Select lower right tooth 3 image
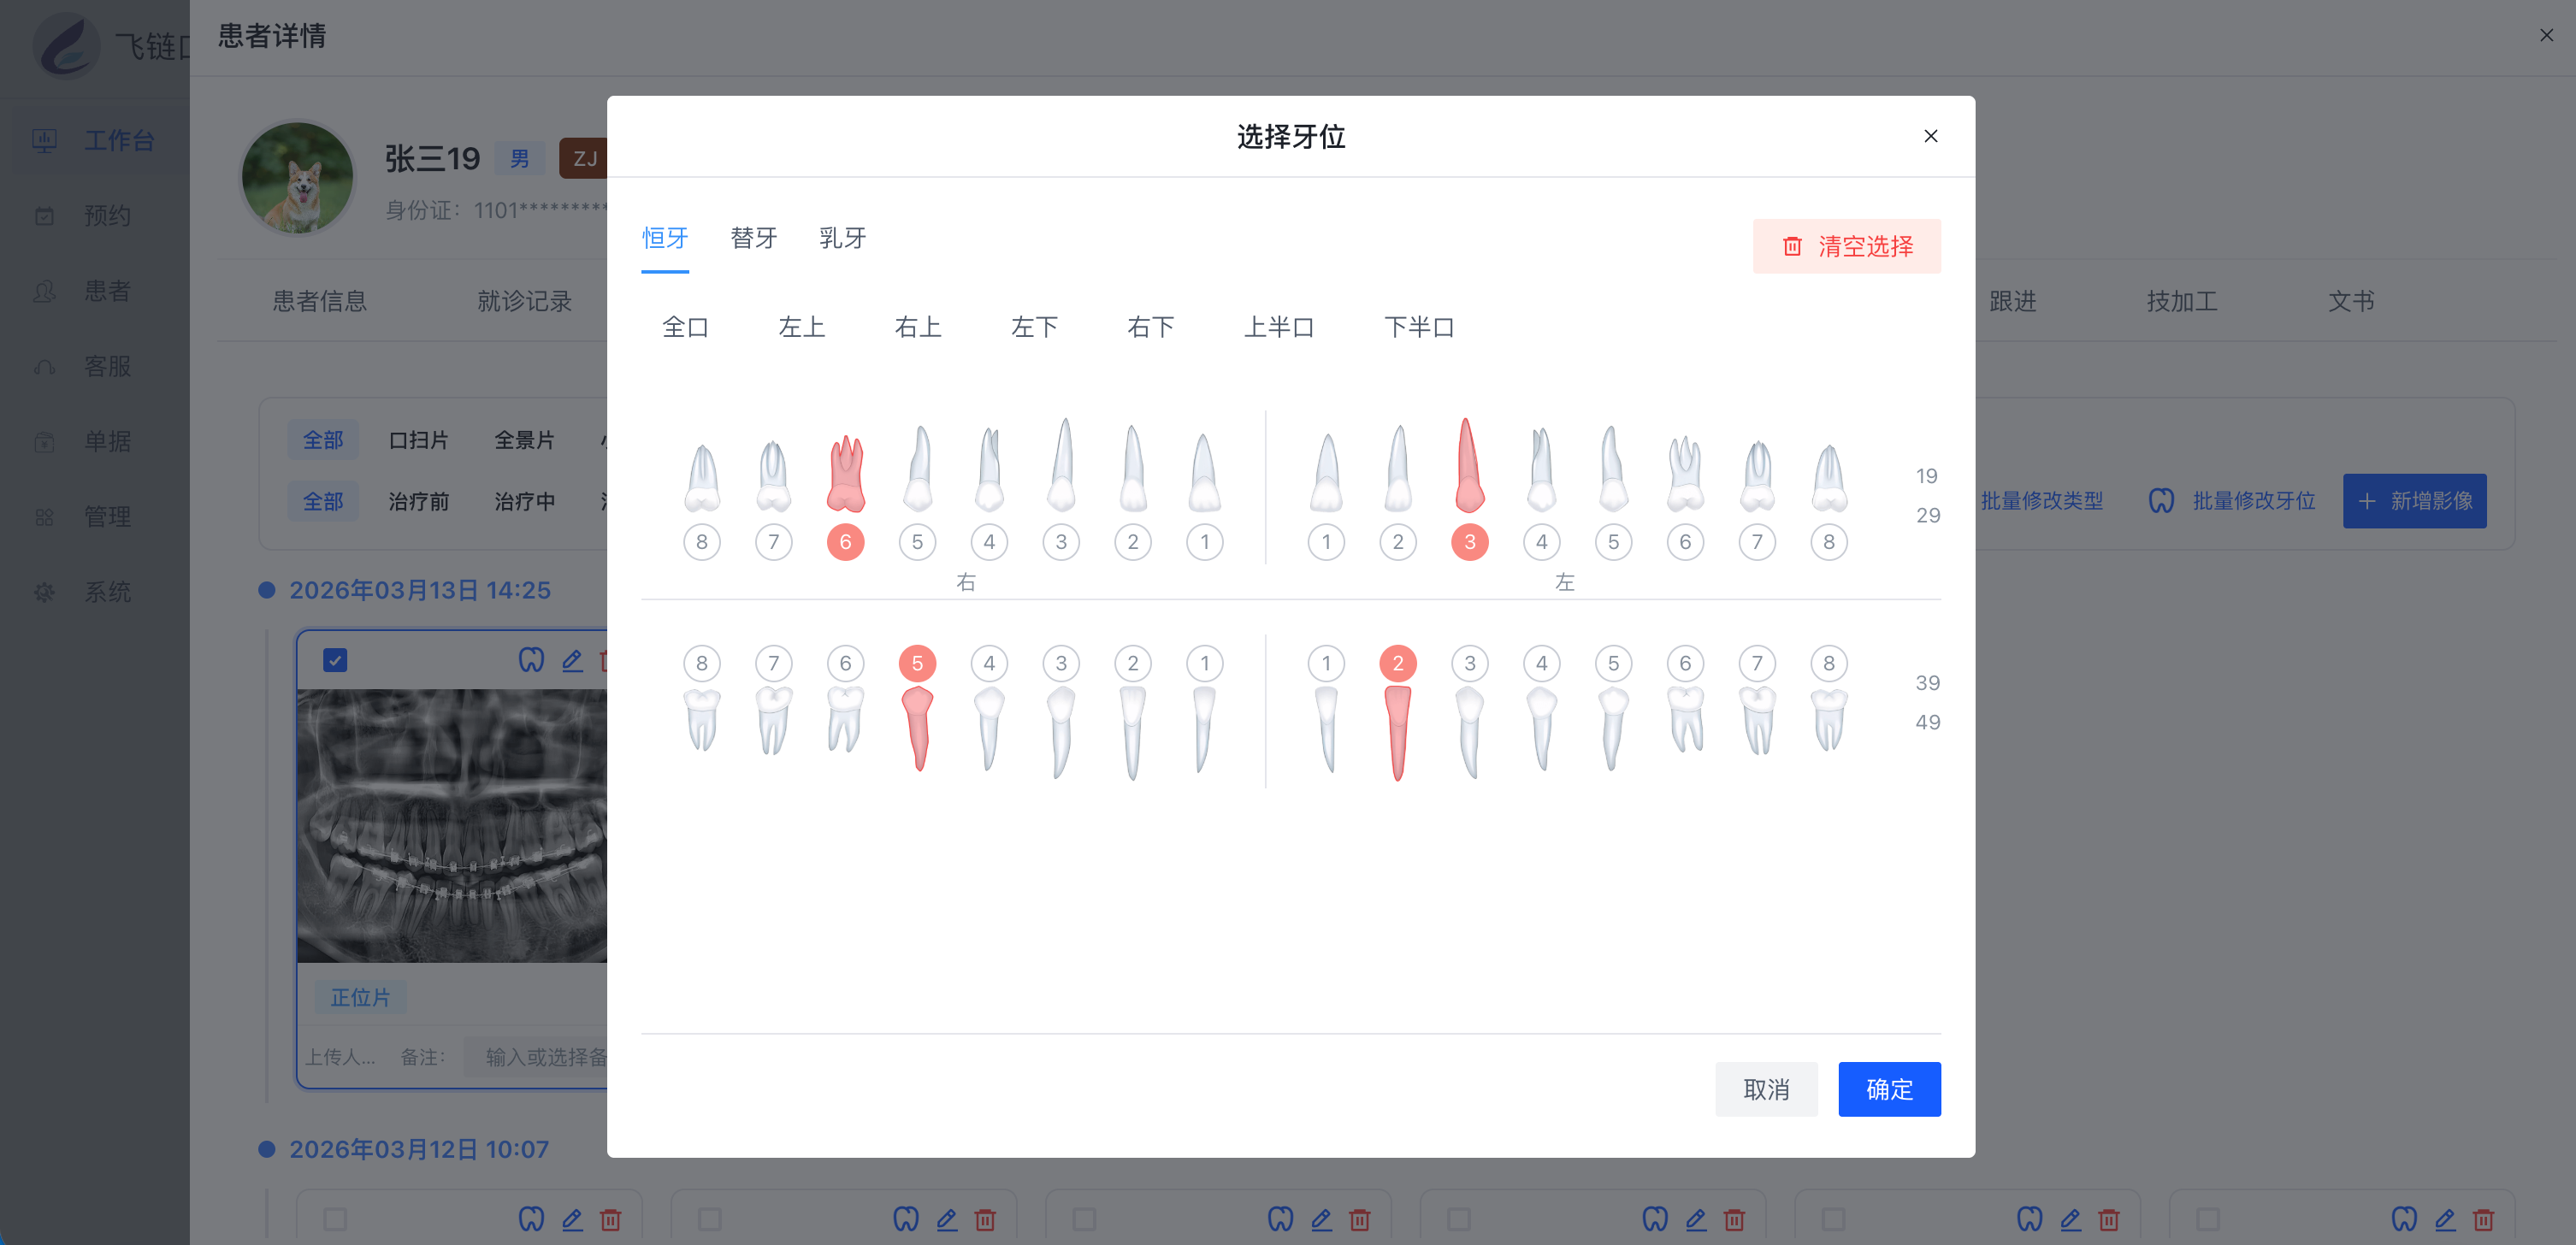This screenshot has width=2576, height=1245. point(1061,733)
